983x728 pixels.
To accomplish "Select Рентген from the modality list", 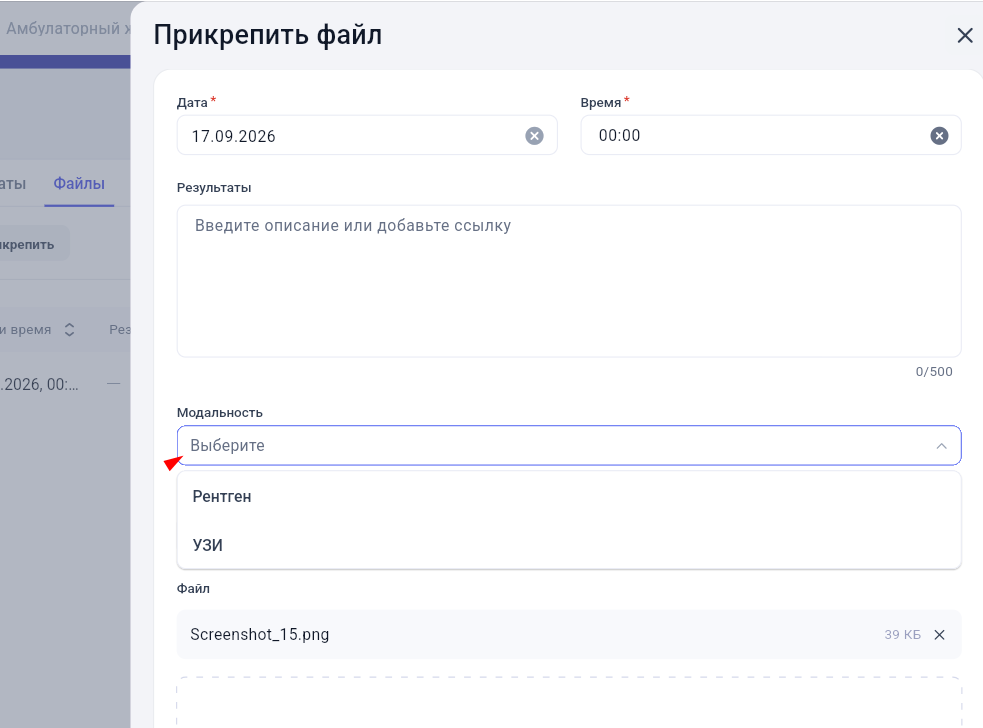I will tap(569, 497).
